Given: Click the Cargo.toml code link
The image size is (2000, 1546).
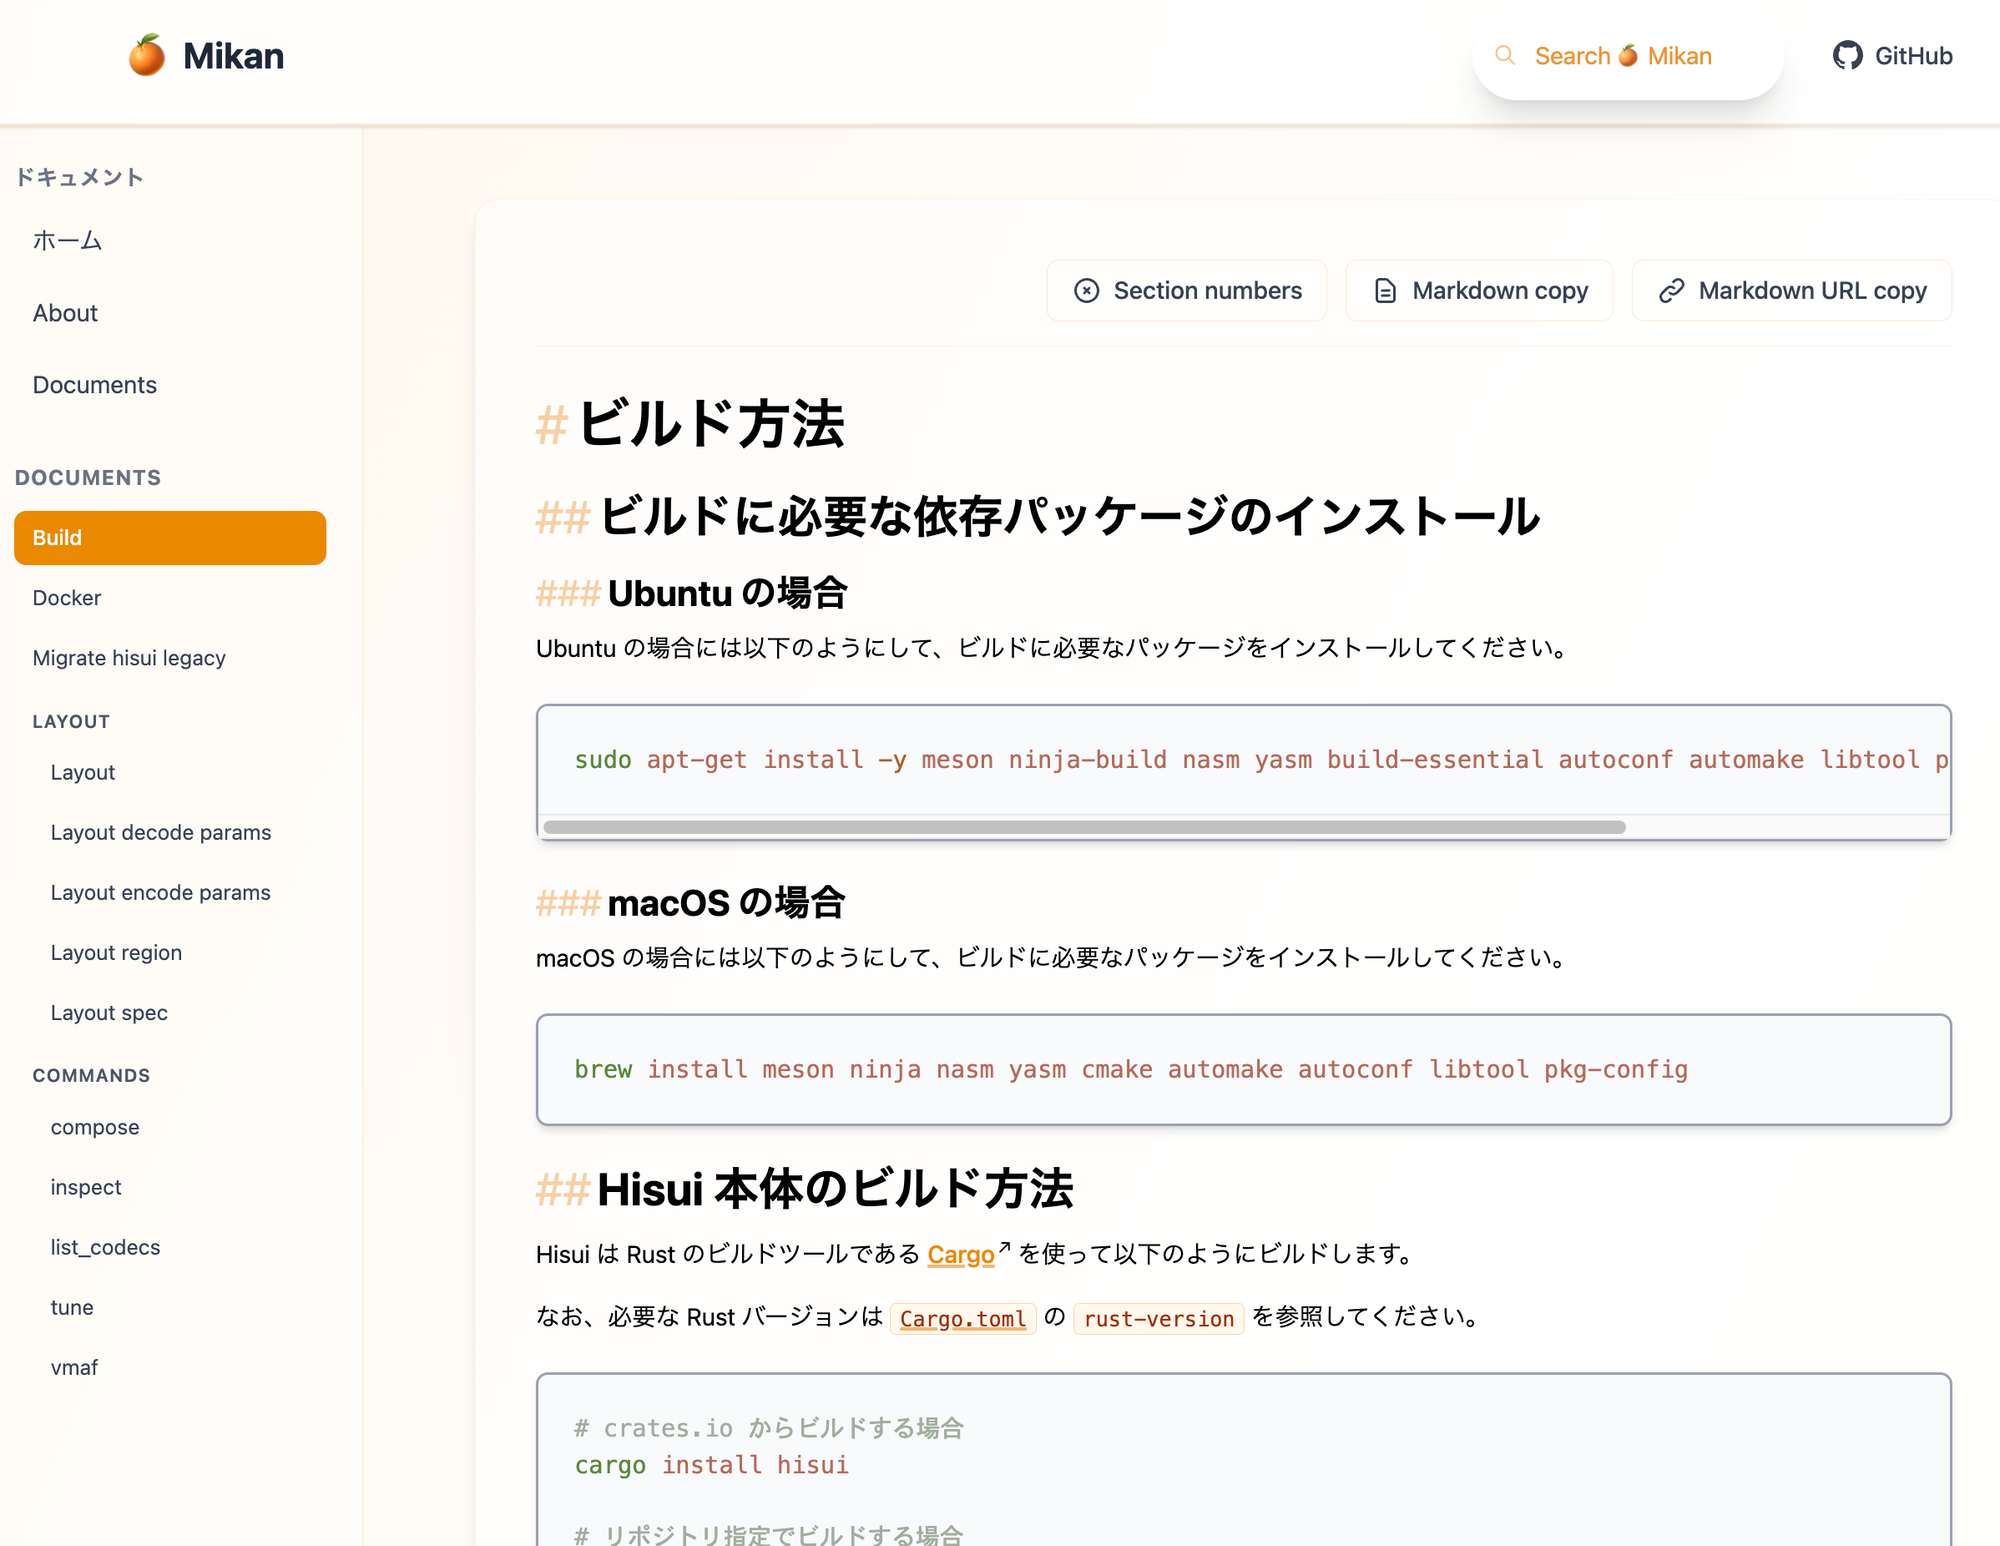Looking at the screenshot, I should tap(962, 1319).
